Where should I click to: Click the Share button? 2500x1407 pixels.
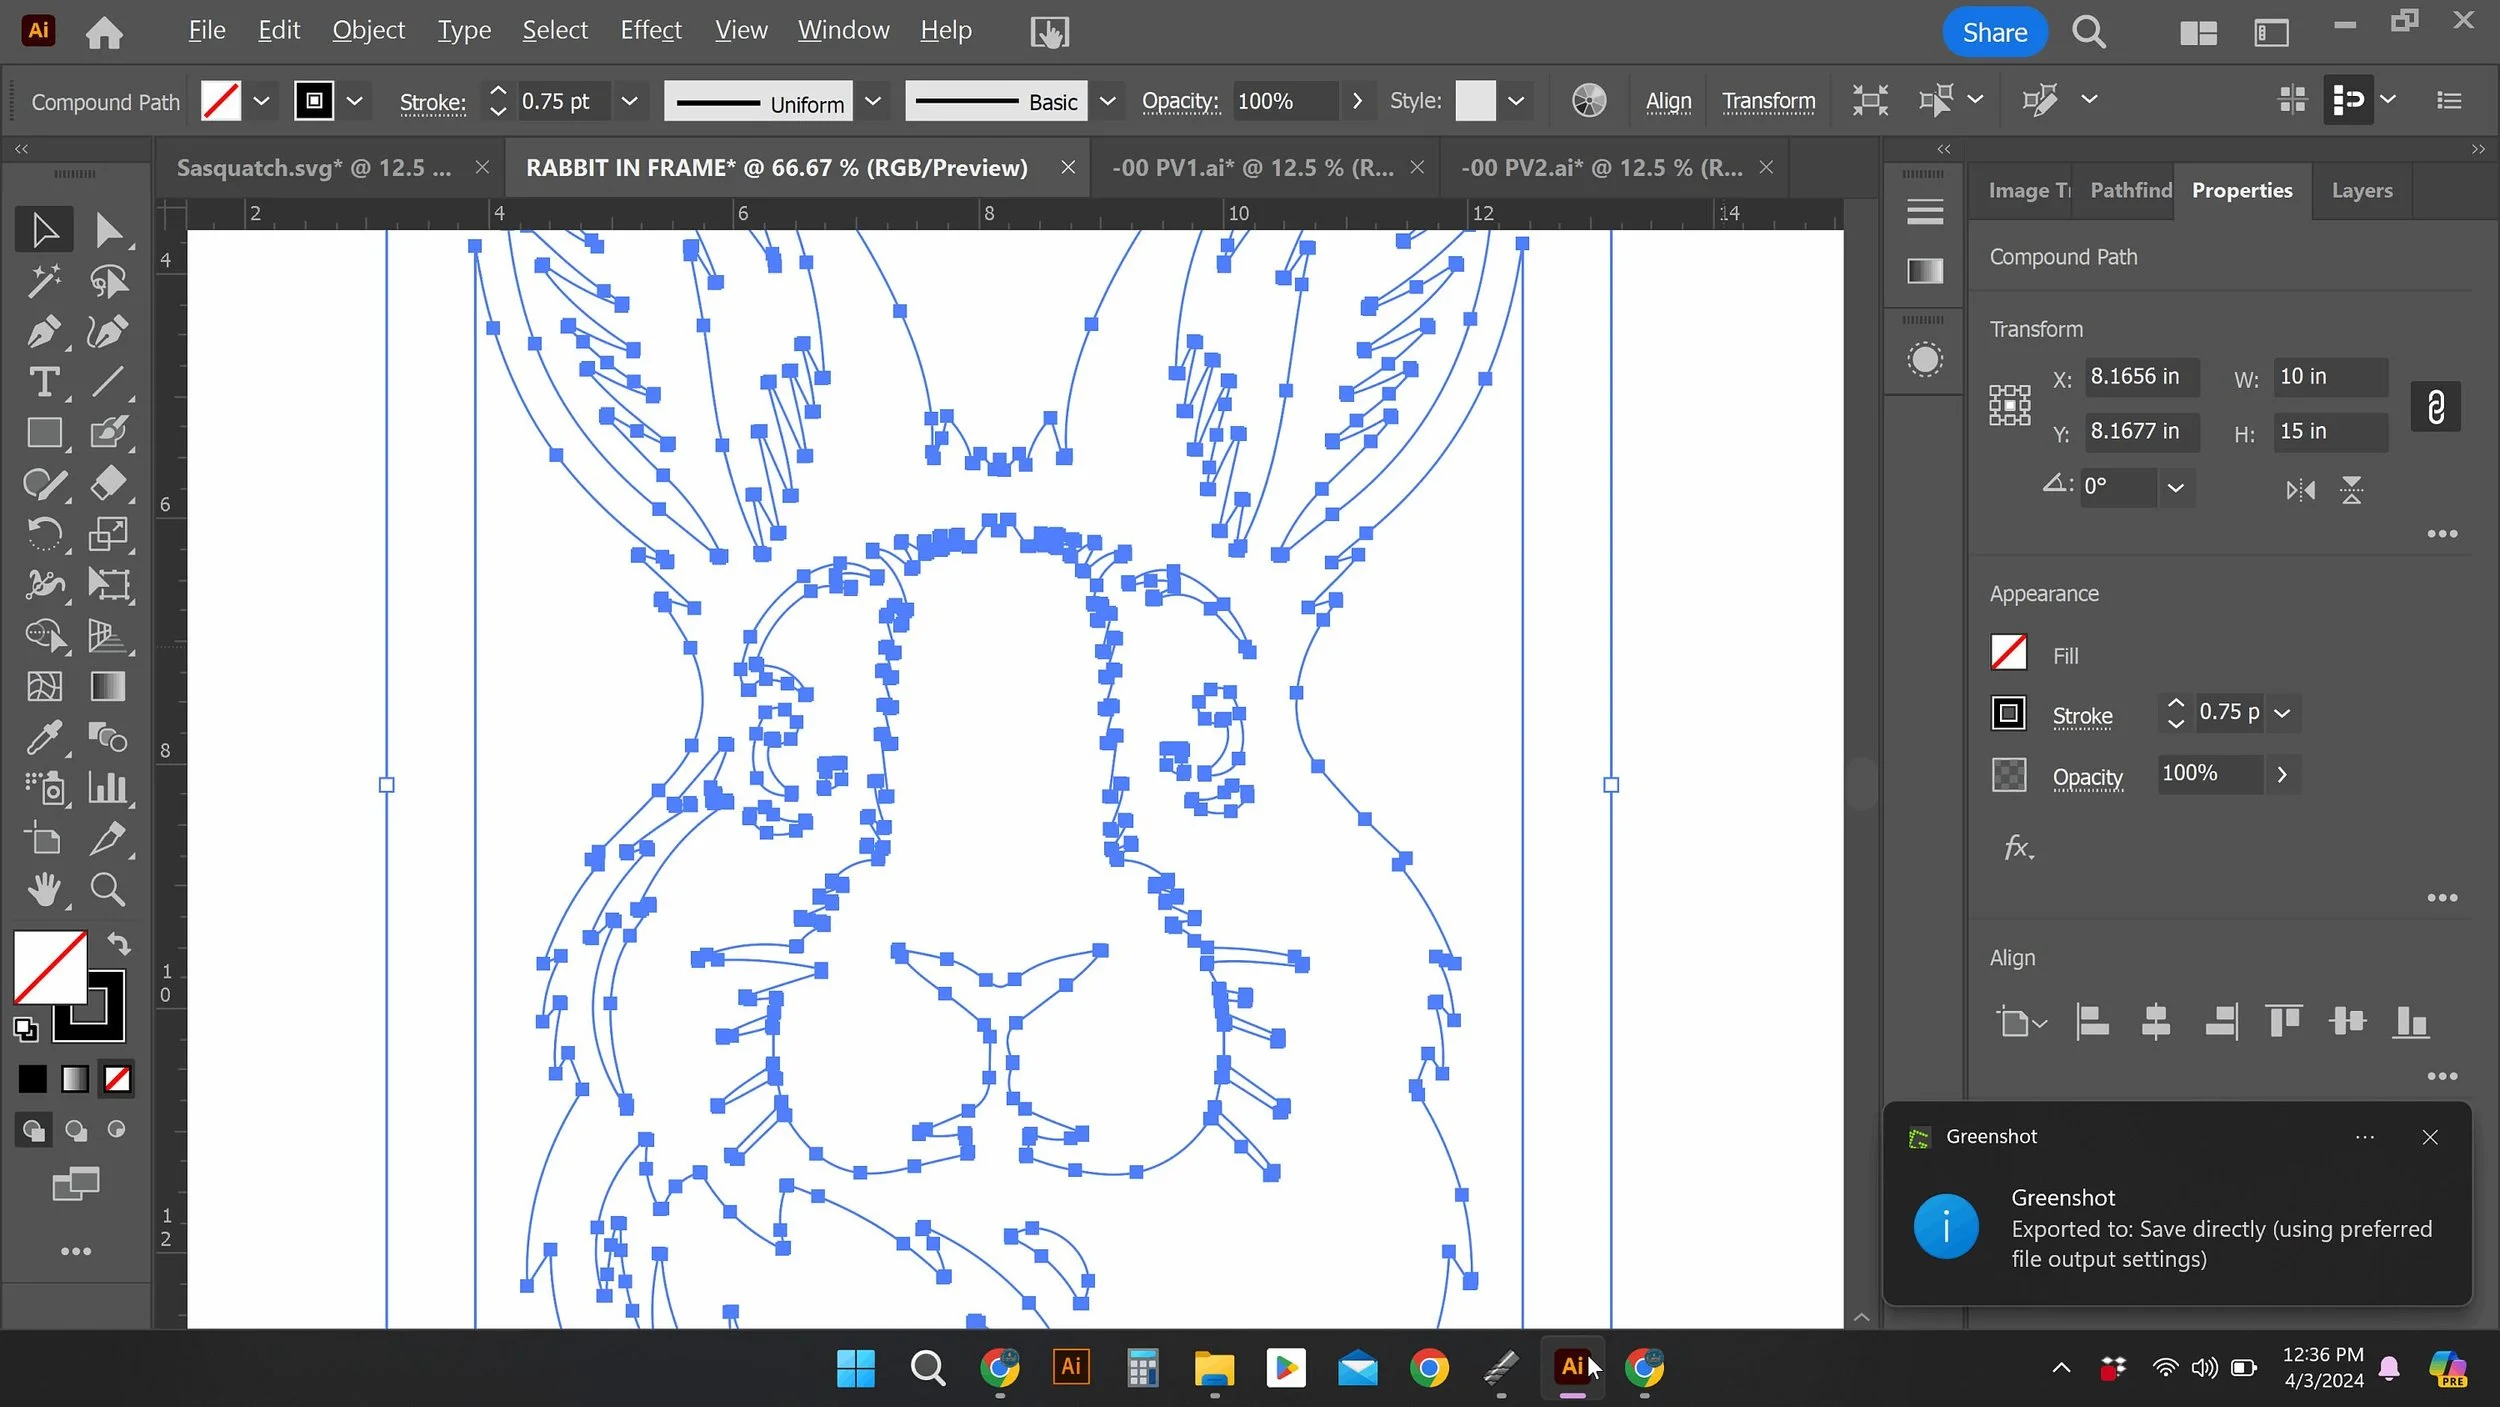1994,32
